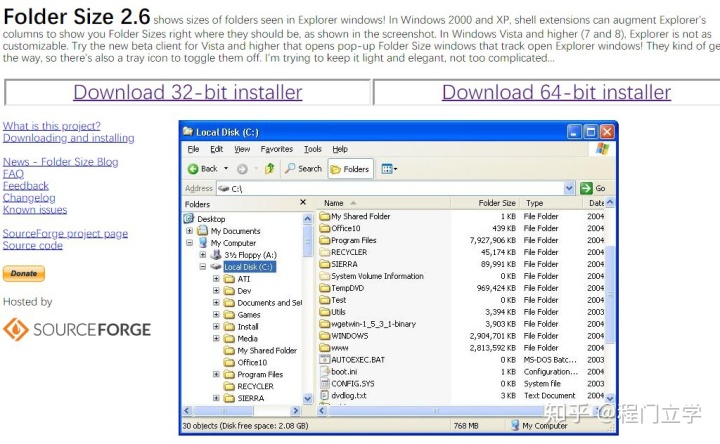This screenshot has height=444, width=720.
Task: Click RECYCLER folder icon in file list
Action: click(x=325, y=252)
